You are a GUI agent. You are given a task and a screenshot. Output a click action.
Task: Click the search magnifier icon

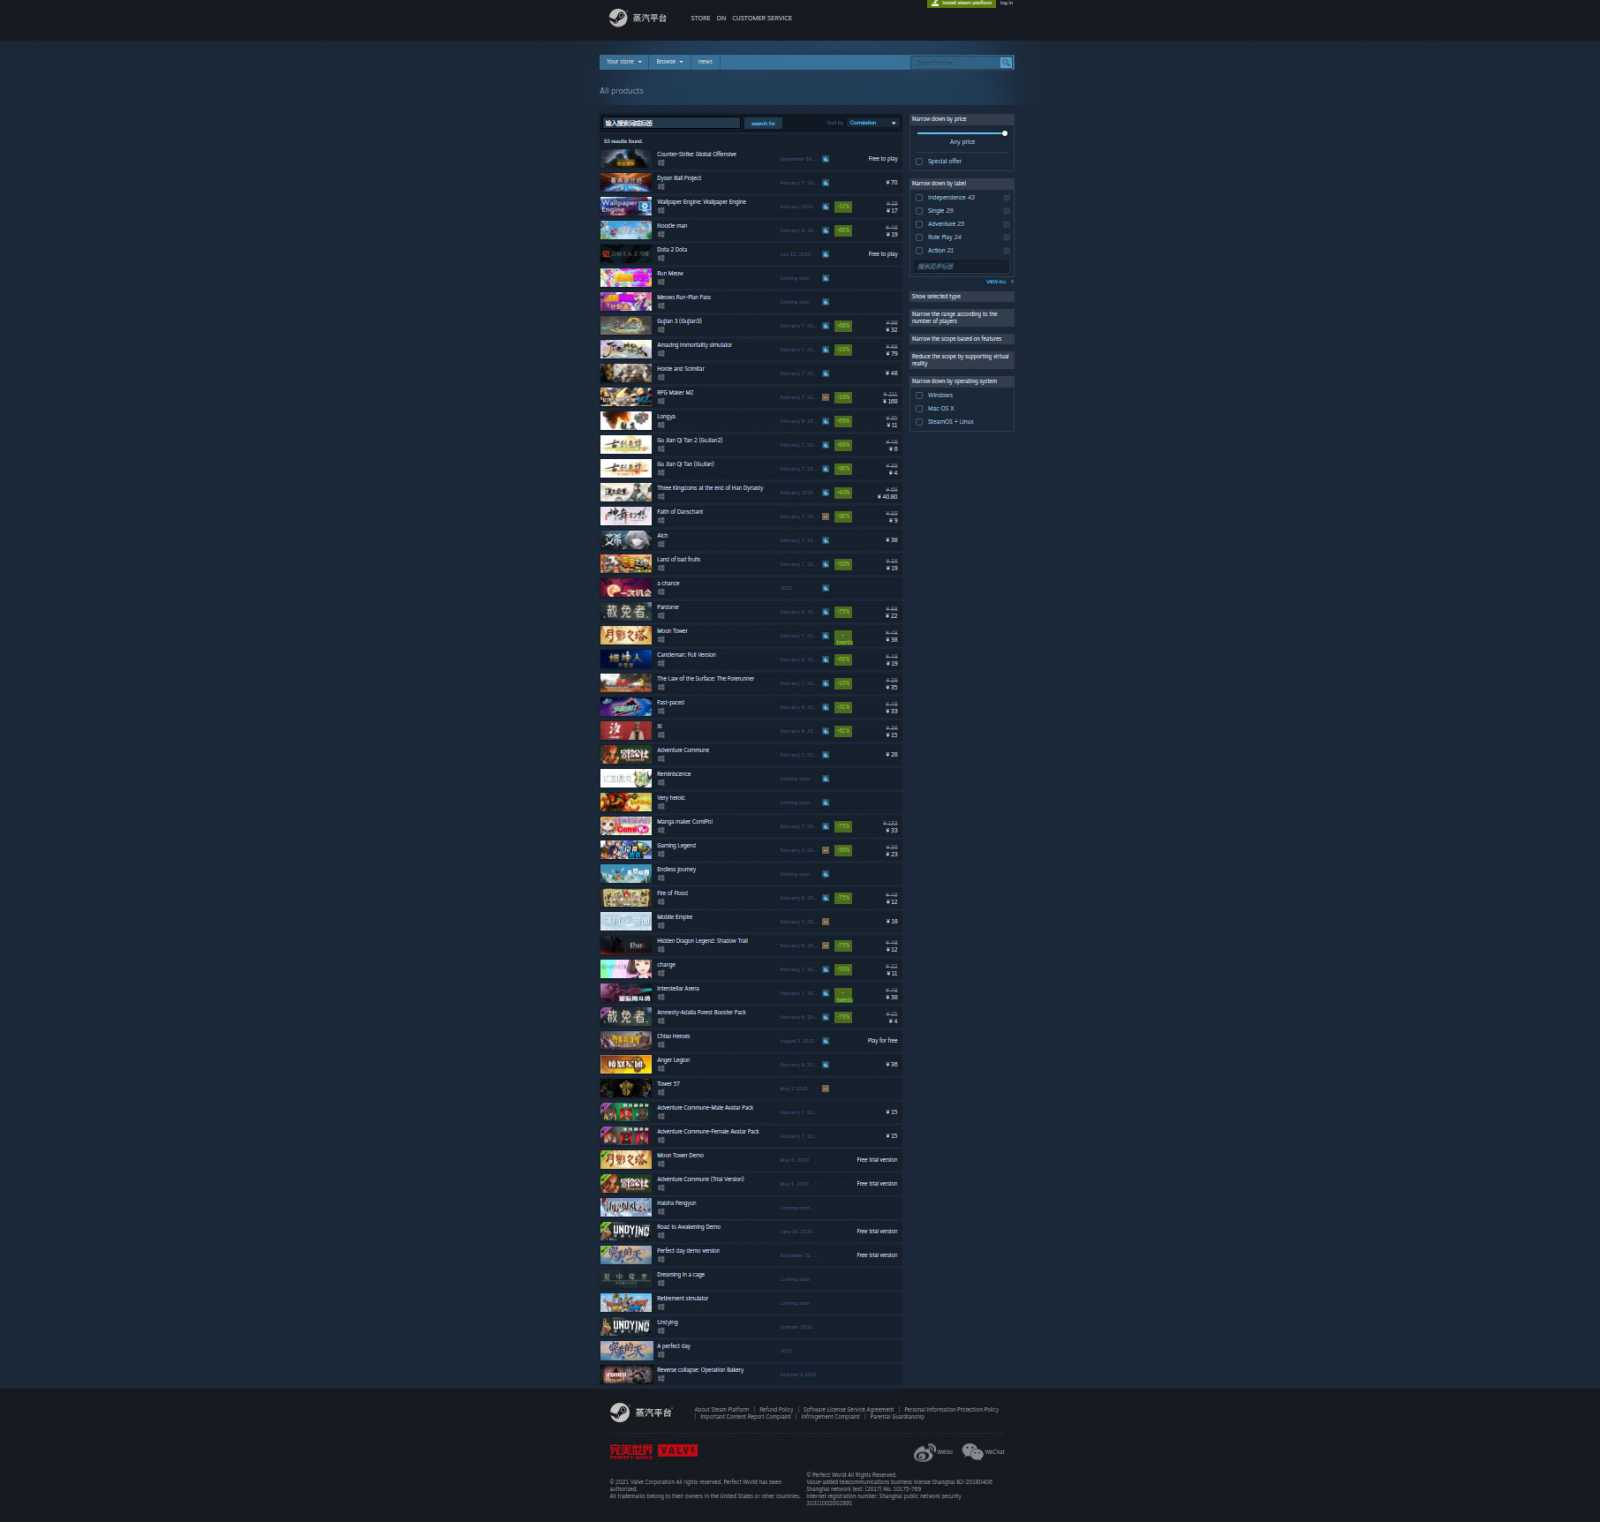click(x=1005, y=62)
